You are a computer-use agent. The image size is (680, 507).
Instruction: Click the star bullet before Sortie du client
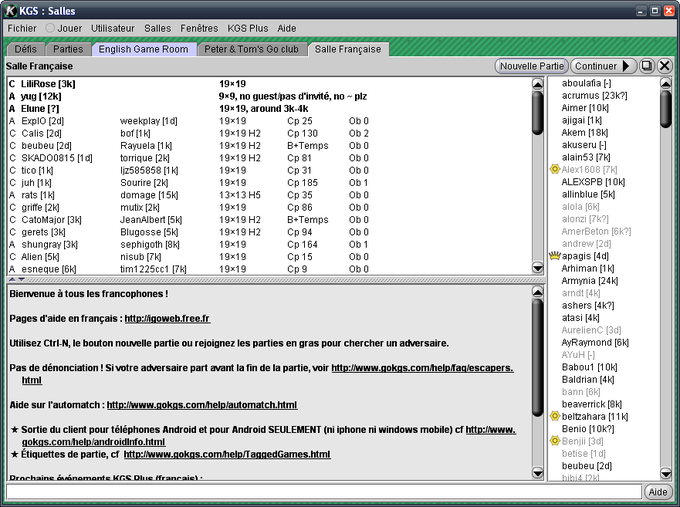(x=14, y=430)
